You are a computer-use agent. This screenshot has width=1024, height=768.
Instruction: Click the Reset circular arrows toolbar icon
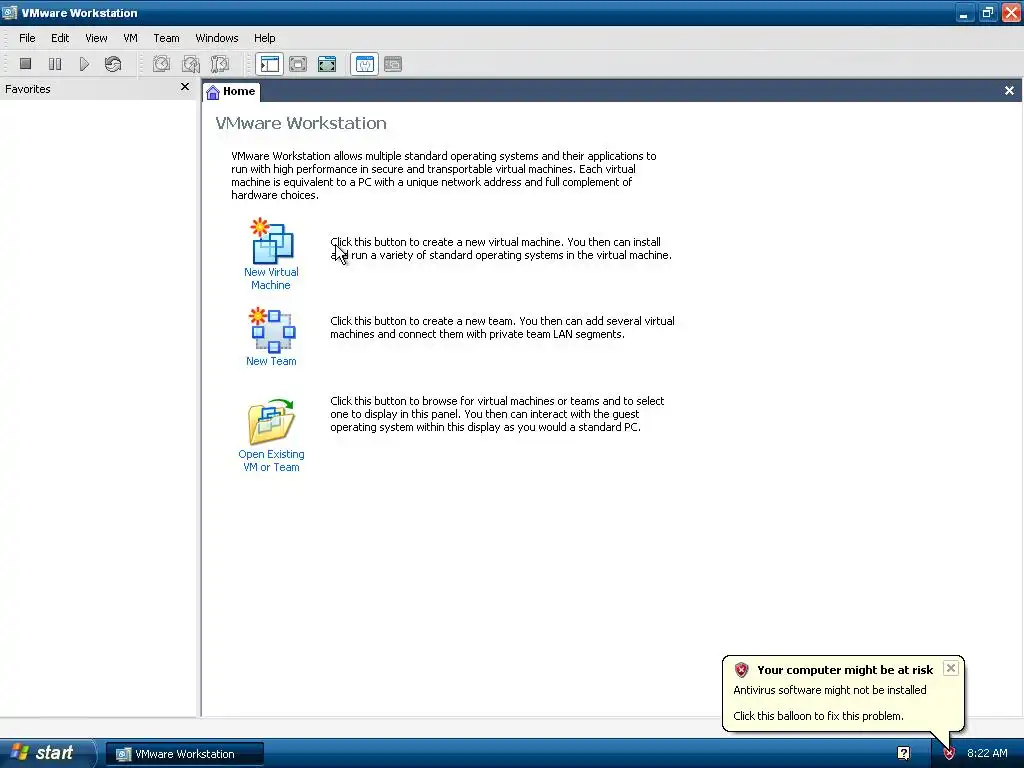click(113, 64)
